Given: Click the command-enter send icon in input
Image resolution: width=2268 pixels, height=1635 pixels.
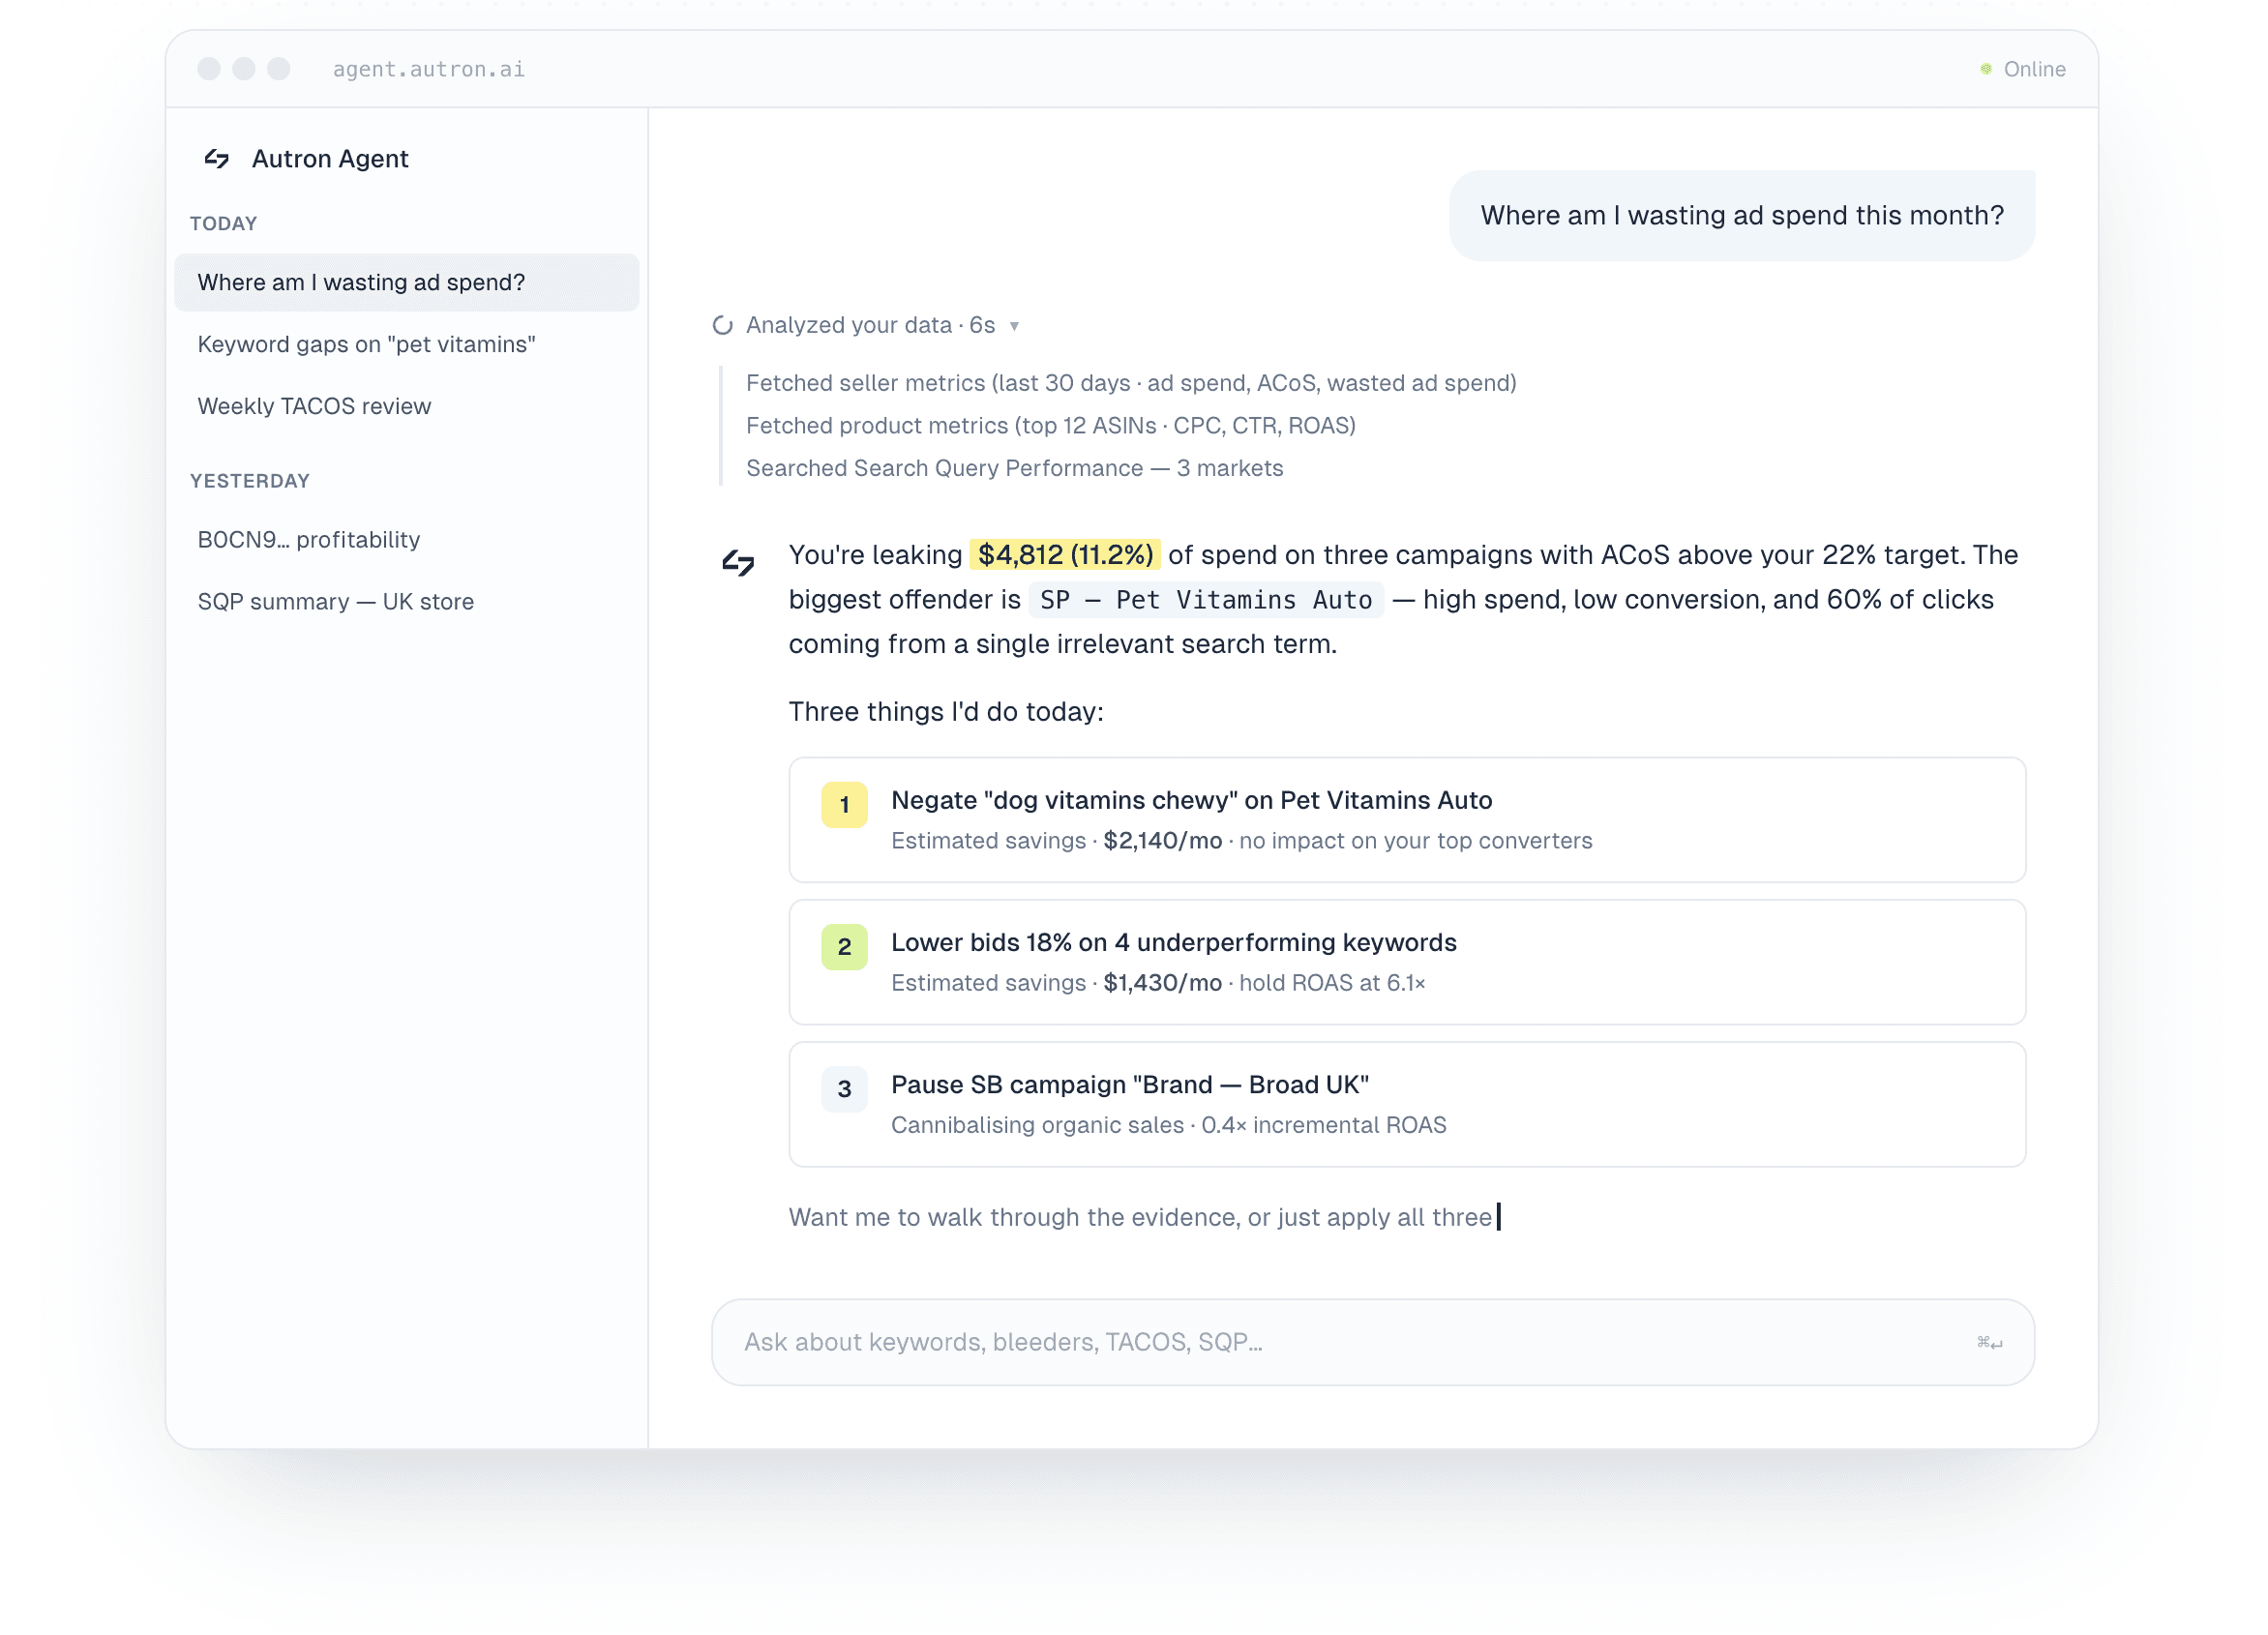Looking at the screenshot, I should point(1990,1343).
